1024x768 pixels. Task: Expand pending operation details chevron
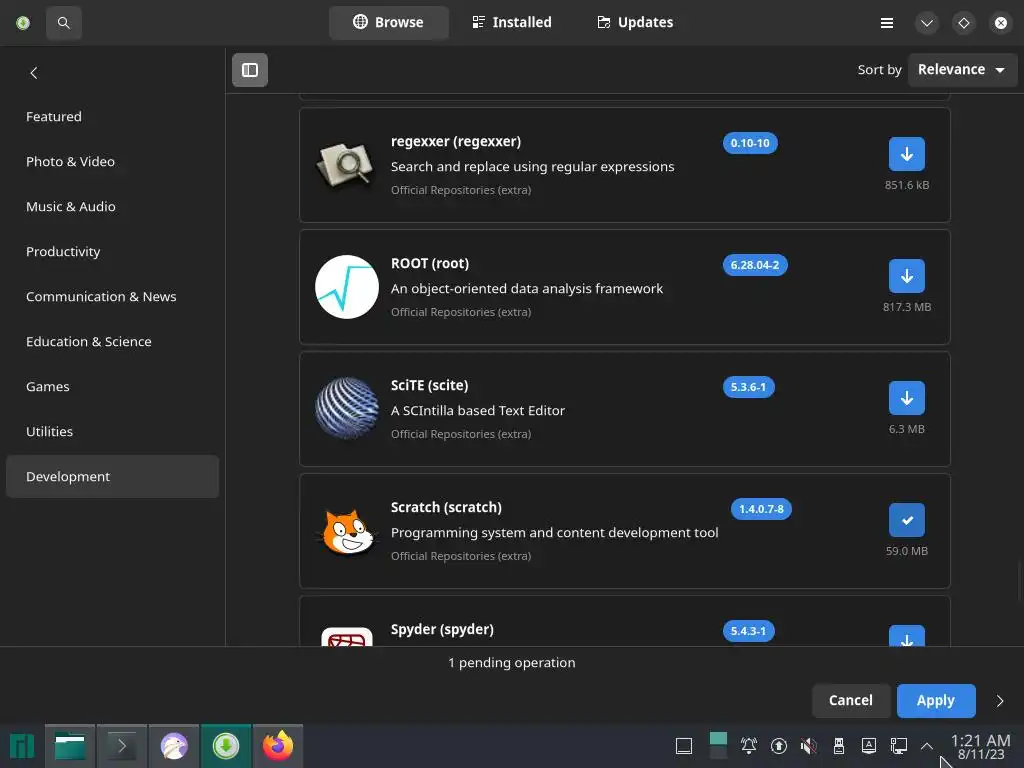tap(1000, 701)
